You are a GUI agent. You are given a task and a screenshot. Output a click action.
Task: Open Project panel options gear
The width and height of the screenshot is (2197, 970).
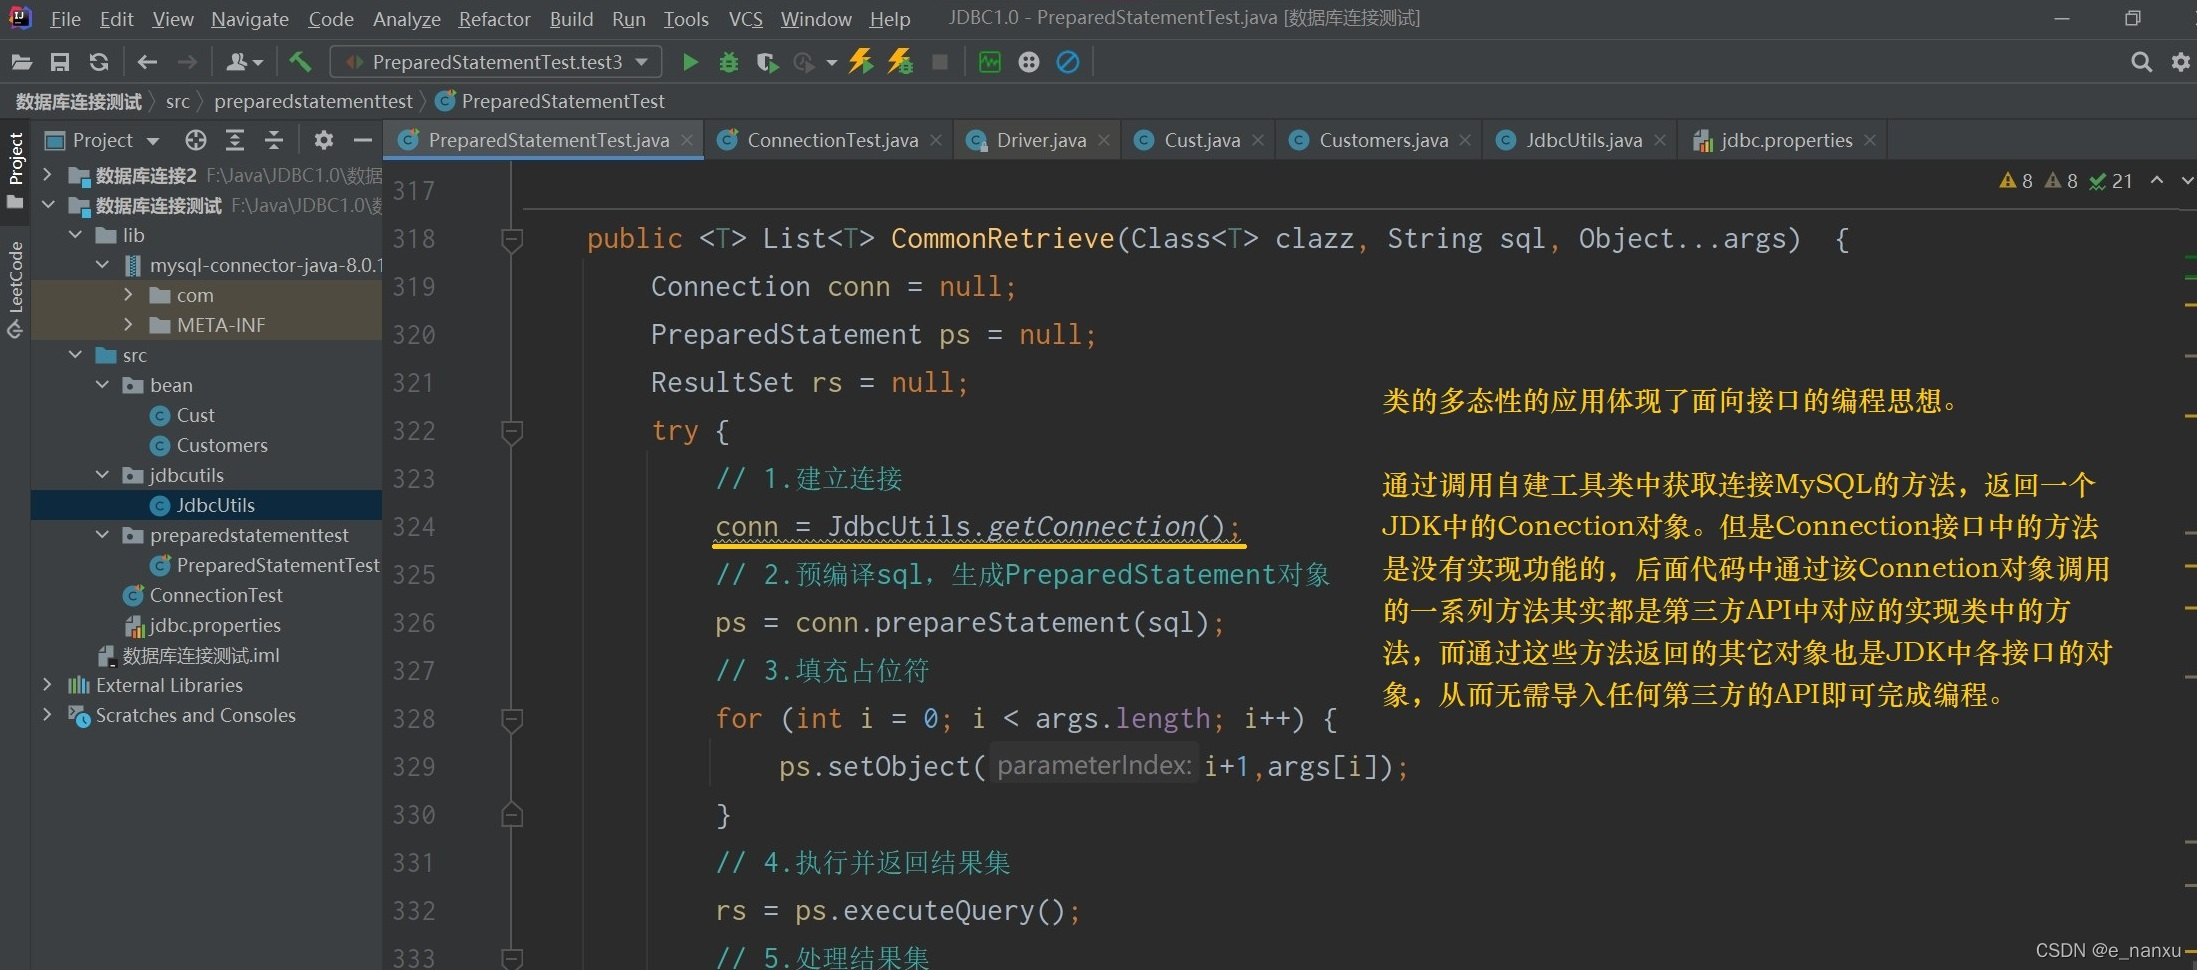coord(323,140)
